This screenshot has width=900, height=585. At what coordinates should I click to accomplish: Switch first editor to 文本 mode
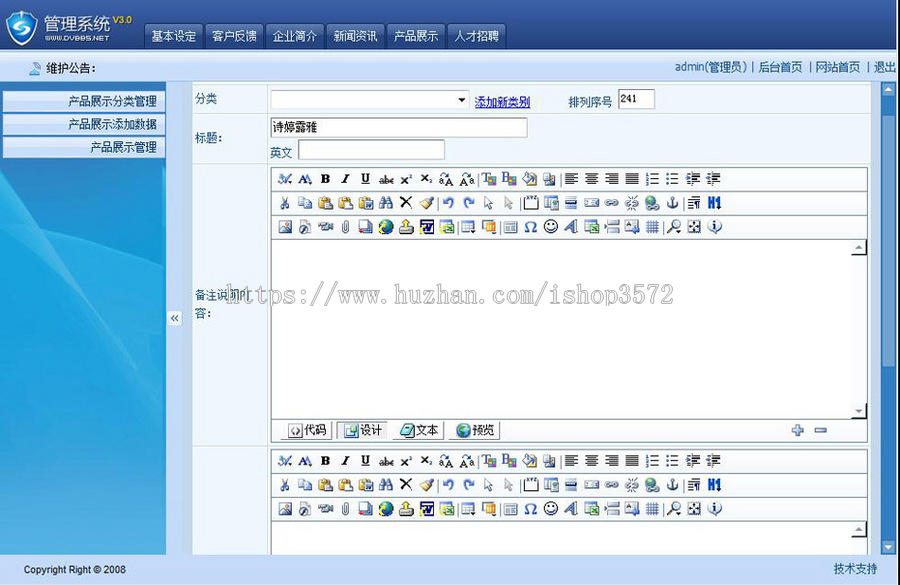pos(418,430)
